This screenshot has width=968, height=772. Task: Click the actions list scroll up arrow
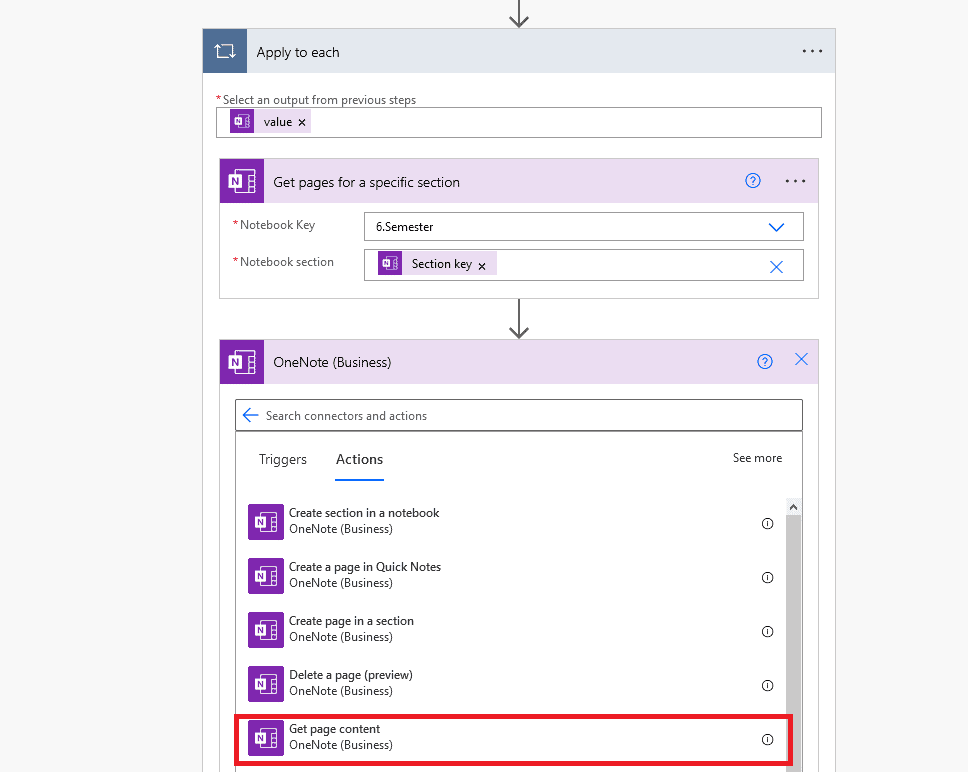click(793, 507)
